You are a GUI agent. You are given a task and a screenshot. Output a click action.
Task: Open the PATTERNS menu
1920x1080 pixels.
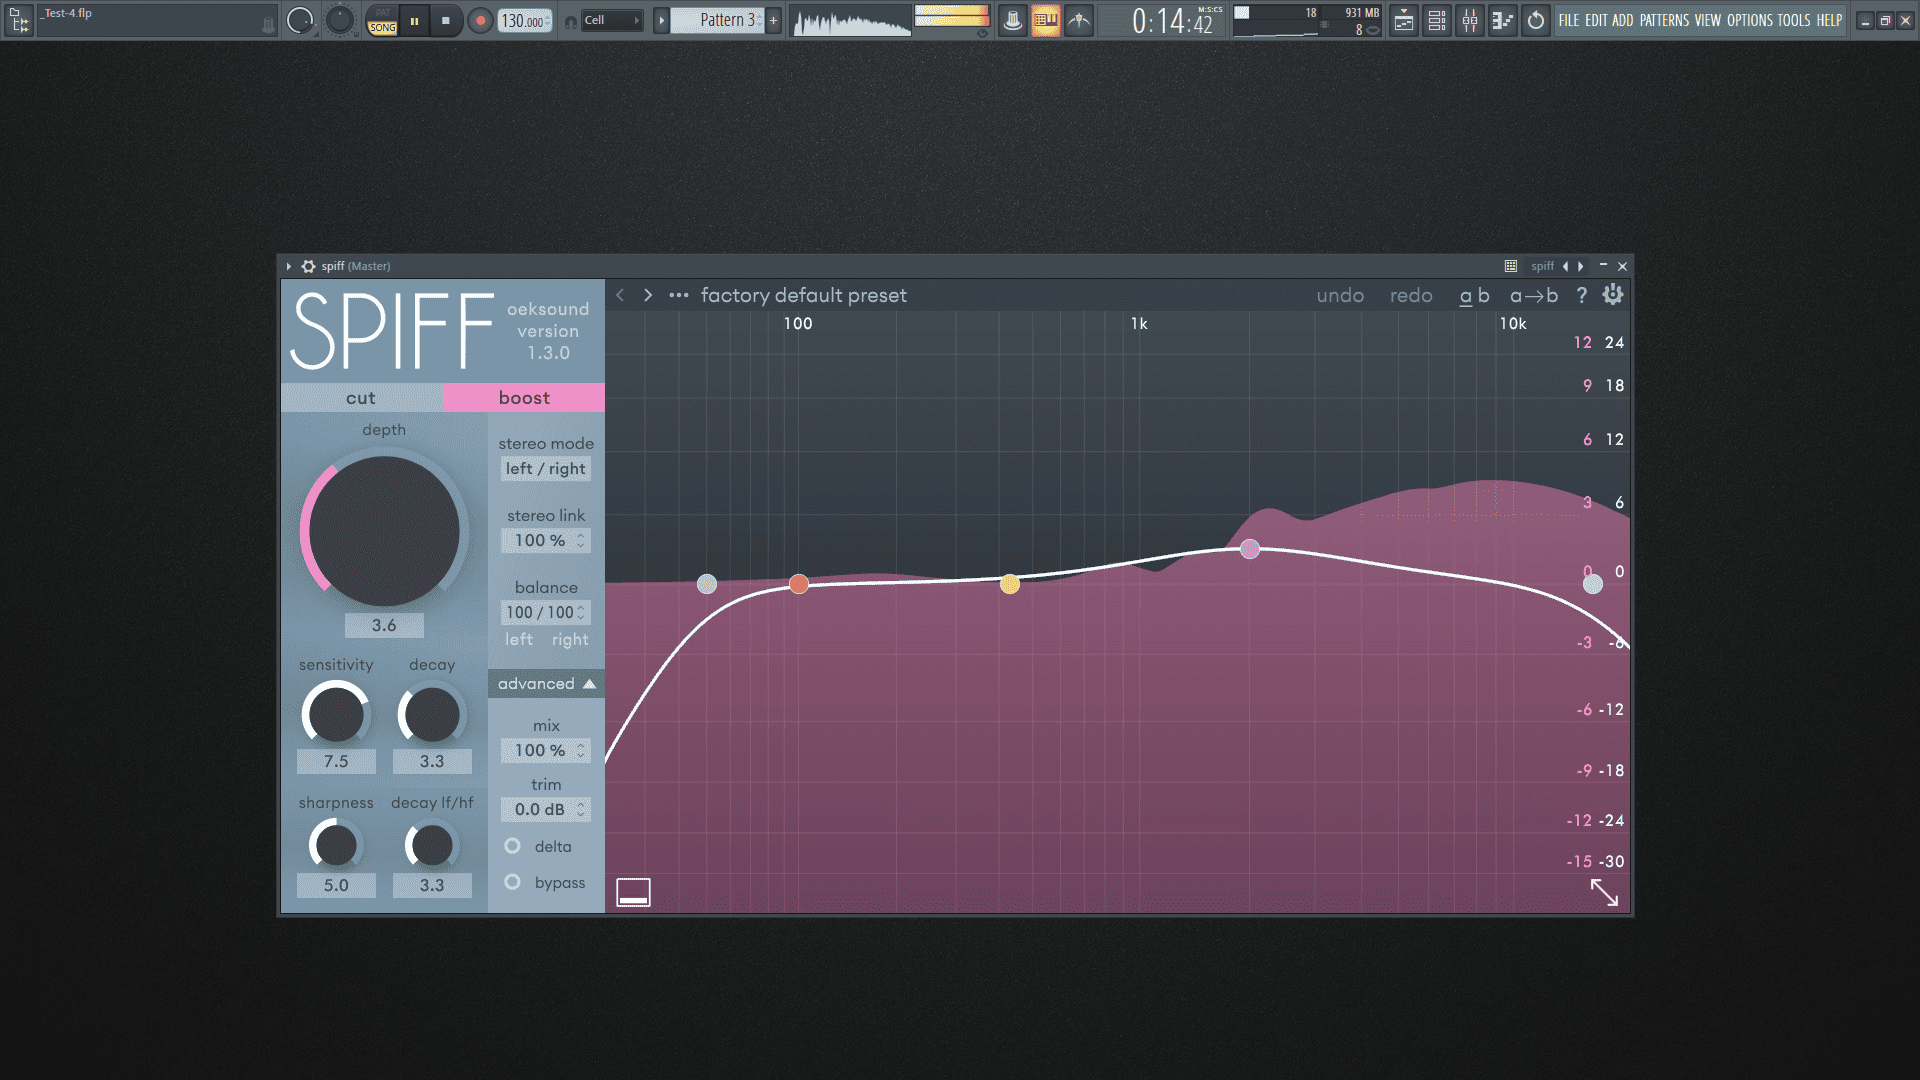tap(1664, 20)
